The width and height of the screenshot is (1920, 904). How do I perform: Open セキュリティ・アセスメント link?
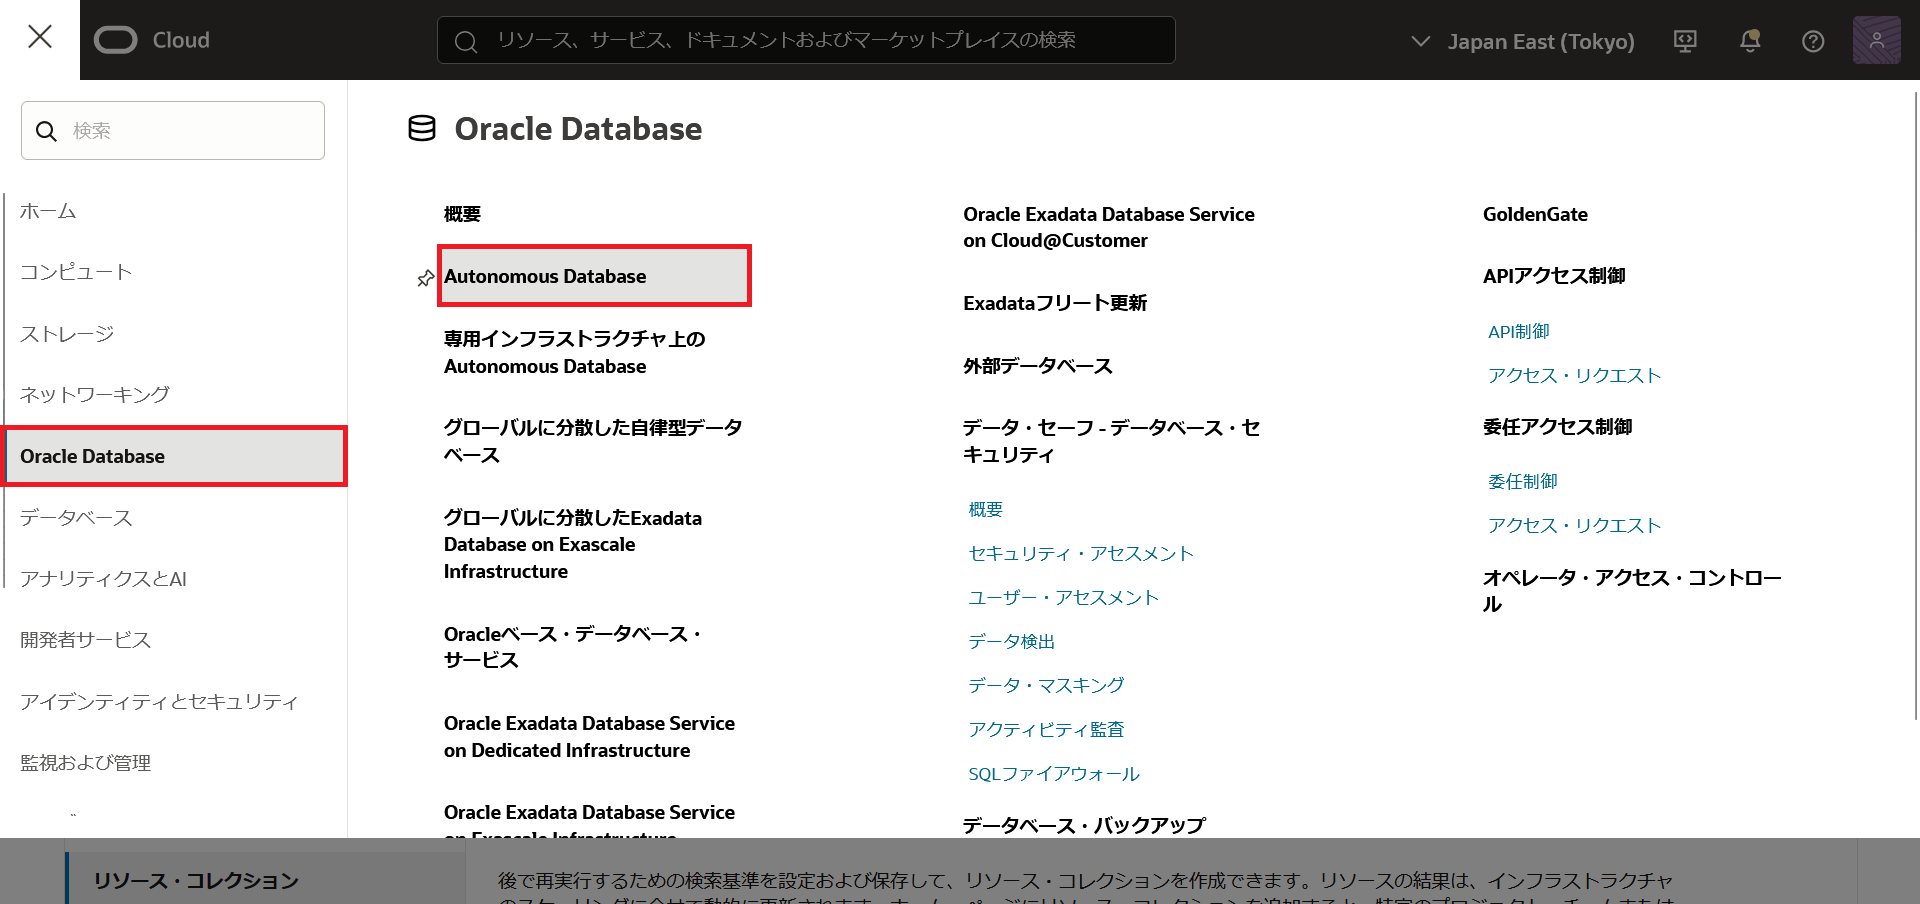point(1080,554)
